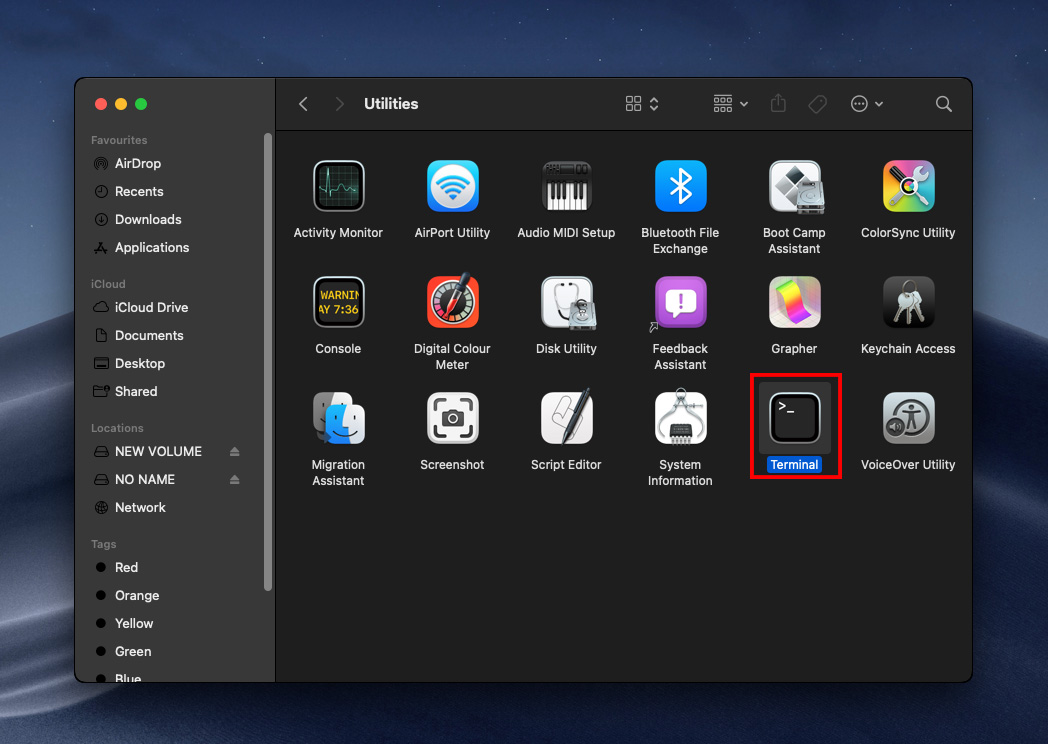This screenshot has width=1048, height=744.
Task: Open Downloads in the sidebar
Action: pyautogui.click(x=148, y=220)
